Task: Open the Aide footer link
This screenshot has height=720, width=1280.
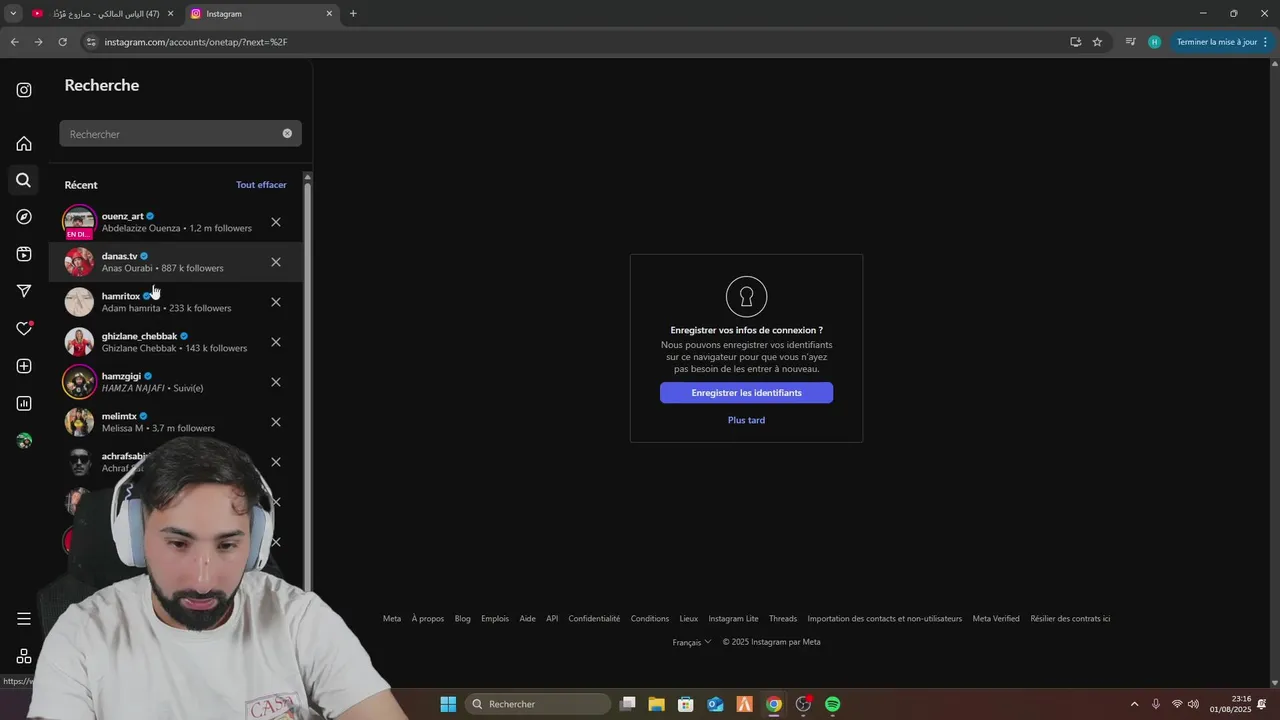Action: click(x=527, y=618)
